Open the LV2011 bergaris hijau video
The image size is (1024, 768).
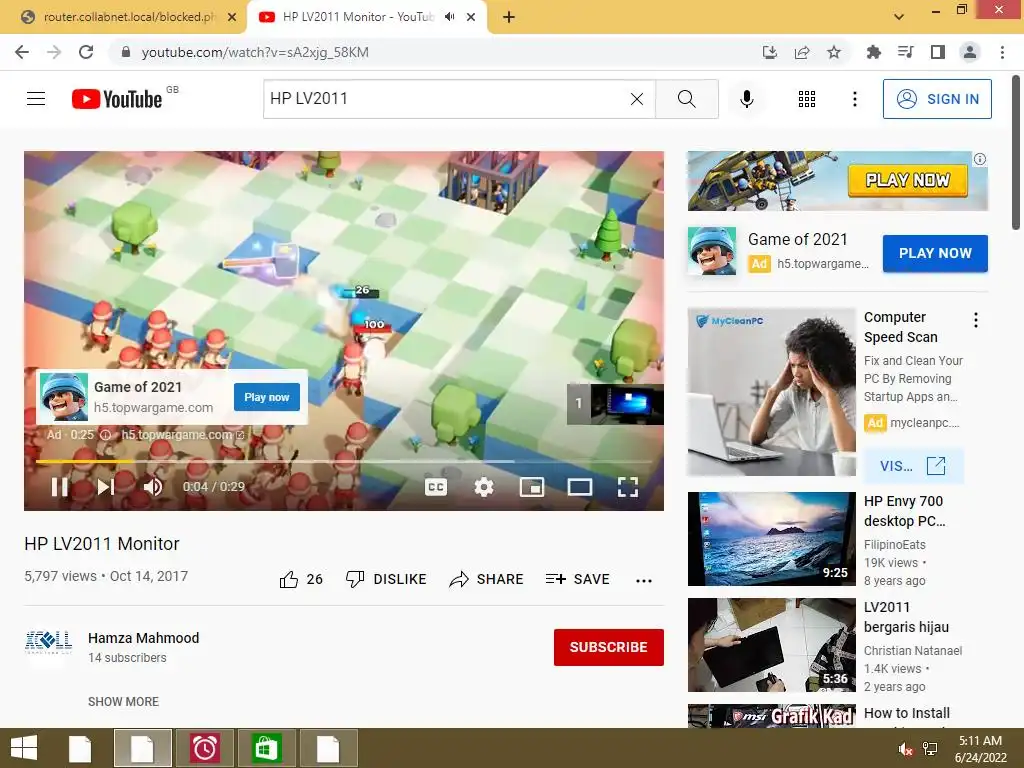(x=771, y=645)
